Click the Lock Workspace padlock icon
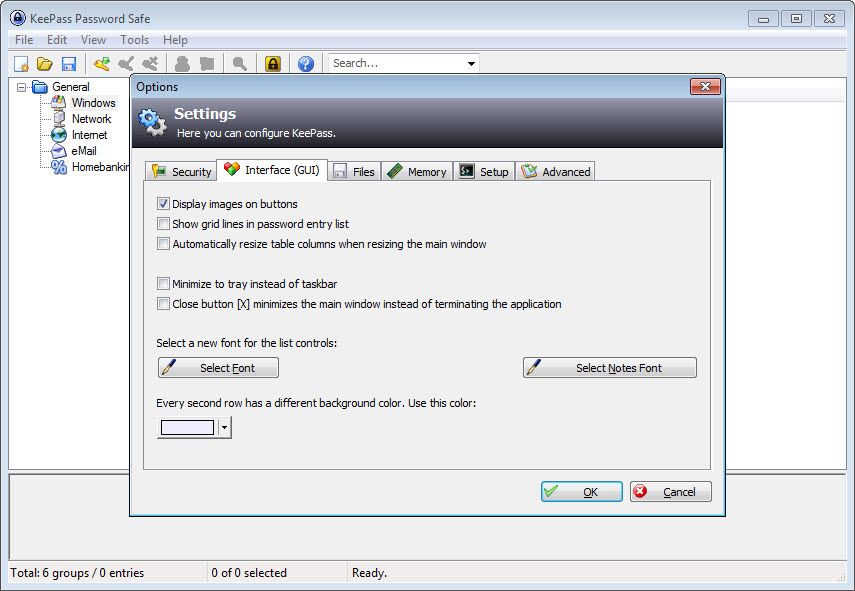This screenshot has height=591, width=855. 273,64
